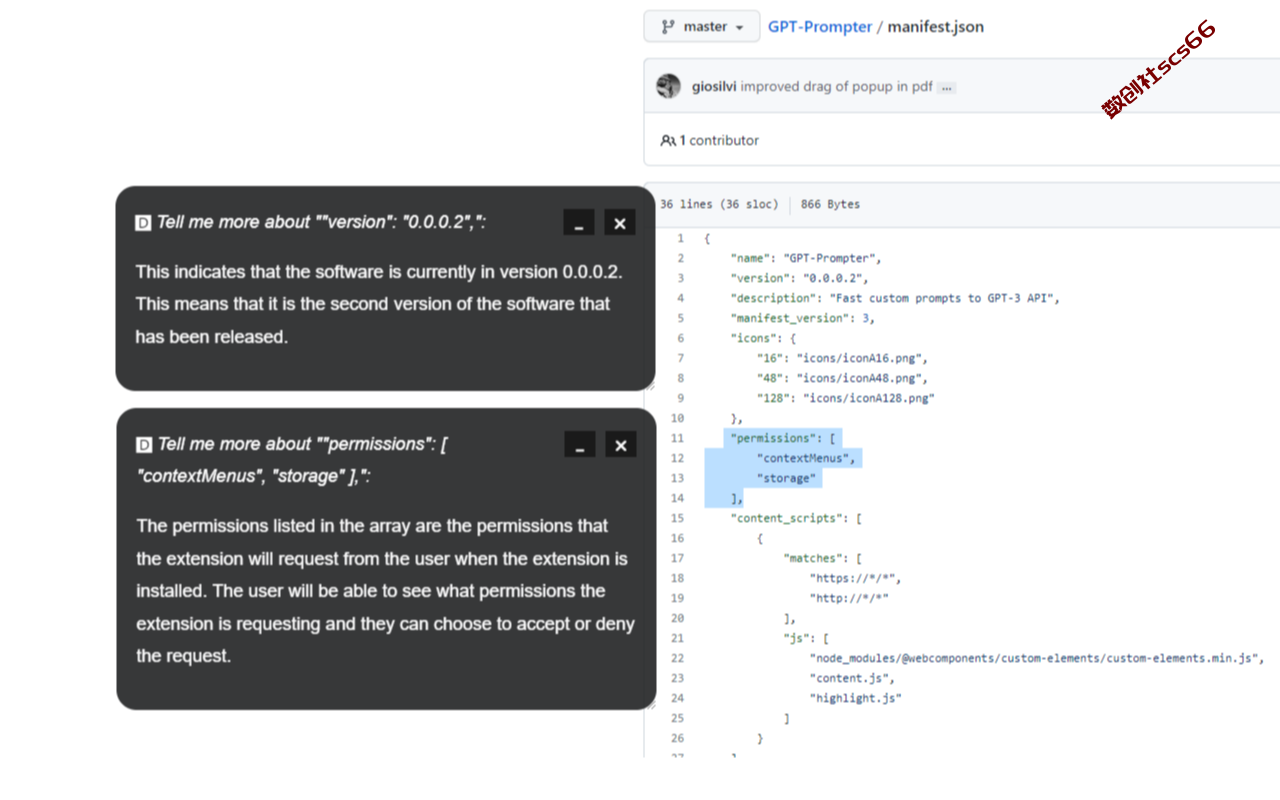This screenshot has width=1280, height=800.
Task: Click the highlighted "storage" line
Action: click(x=786, y=478)
